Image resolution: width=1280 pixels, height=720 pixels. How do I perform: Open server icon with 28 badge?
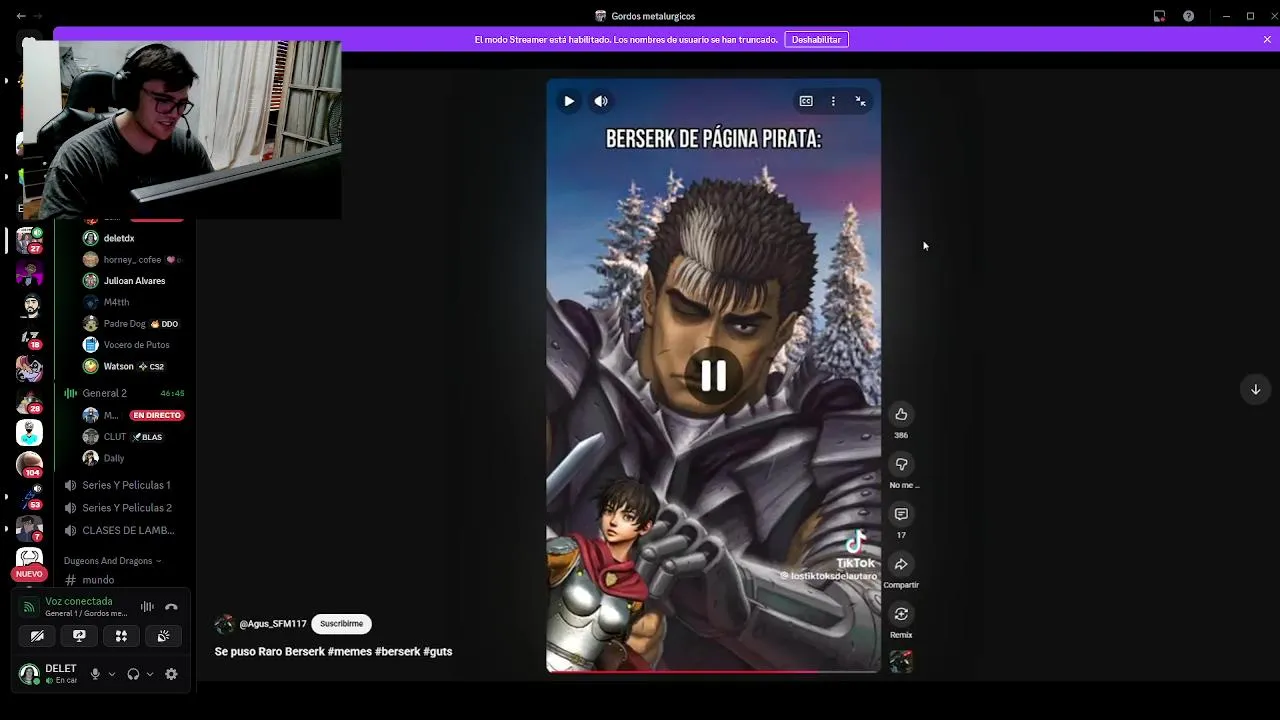click(29, 401)
